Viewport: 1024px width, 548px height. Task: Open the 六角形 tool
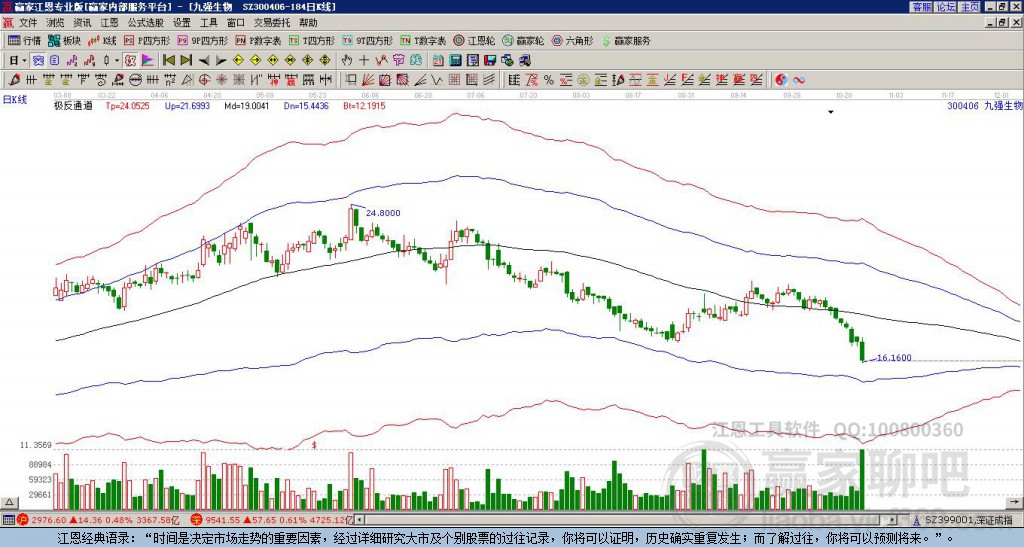573,40
